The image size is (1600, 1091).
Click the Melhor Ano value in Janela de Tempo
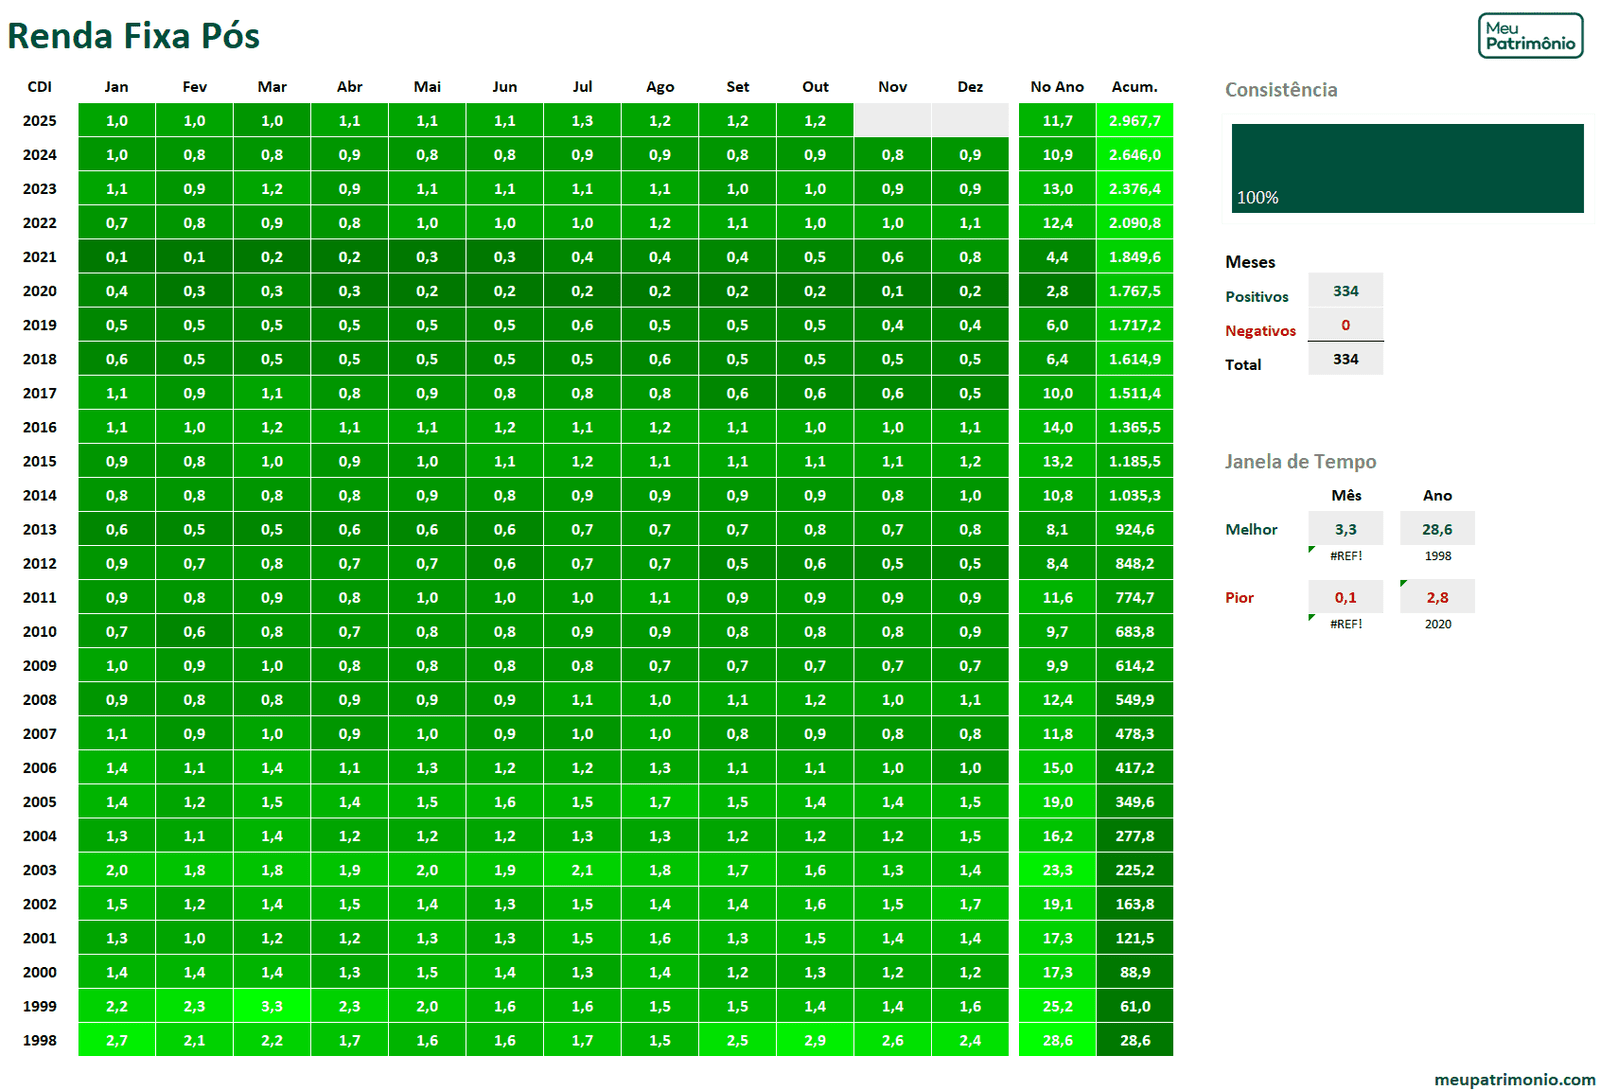click(x=1437, y=529)
